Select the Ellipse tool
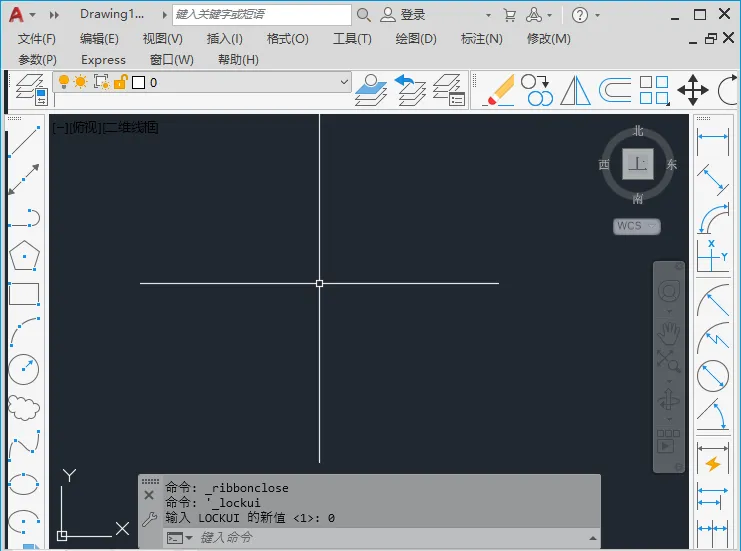The width and height of the screenshot is (741, 551). (24, 483)
